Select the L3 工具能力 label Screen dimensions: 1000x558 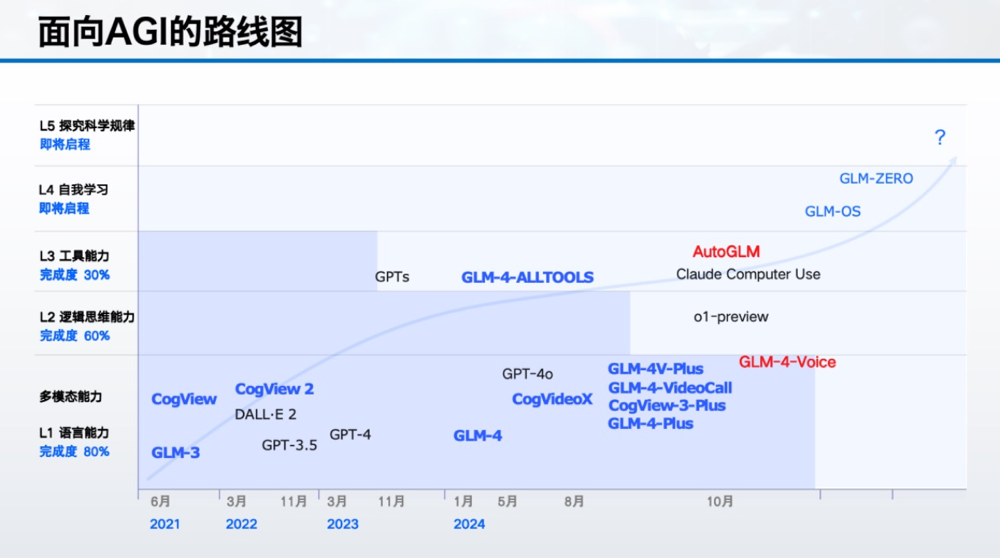tap(74, 256)
